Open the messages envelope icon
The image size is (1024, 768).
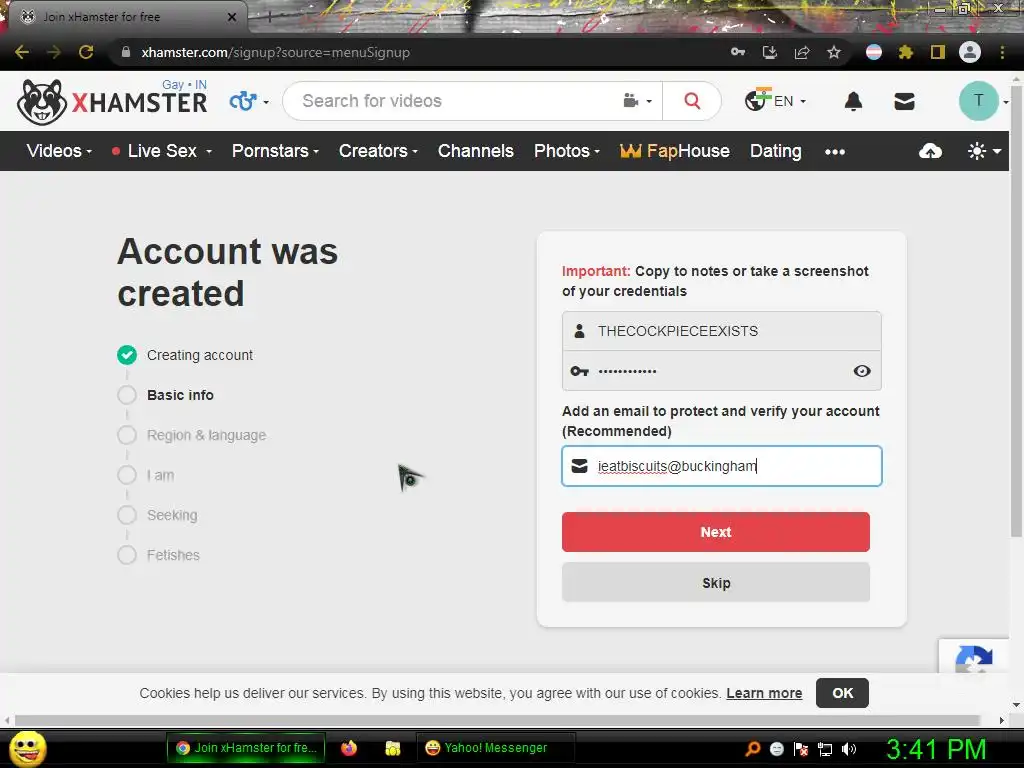(x=904, y=101)
